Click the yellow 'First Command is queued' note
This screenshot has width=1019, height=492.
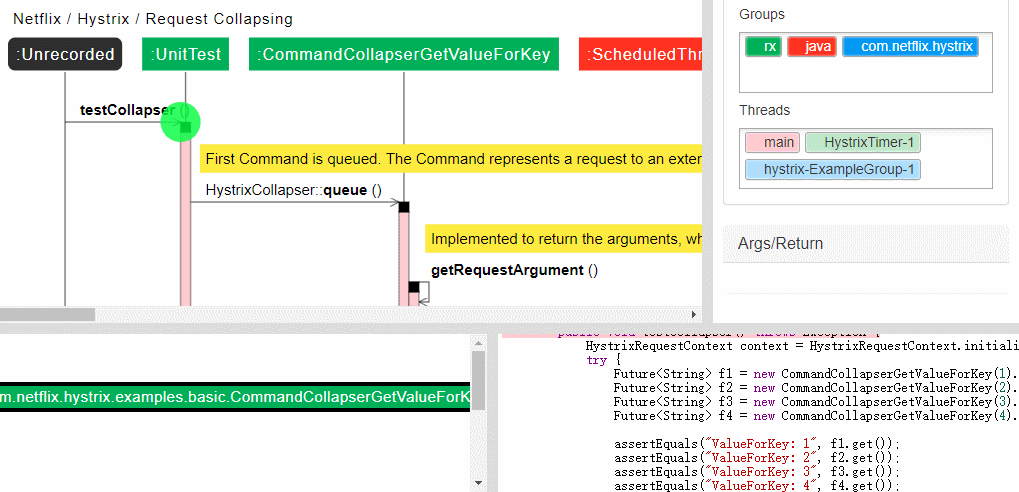451,159
